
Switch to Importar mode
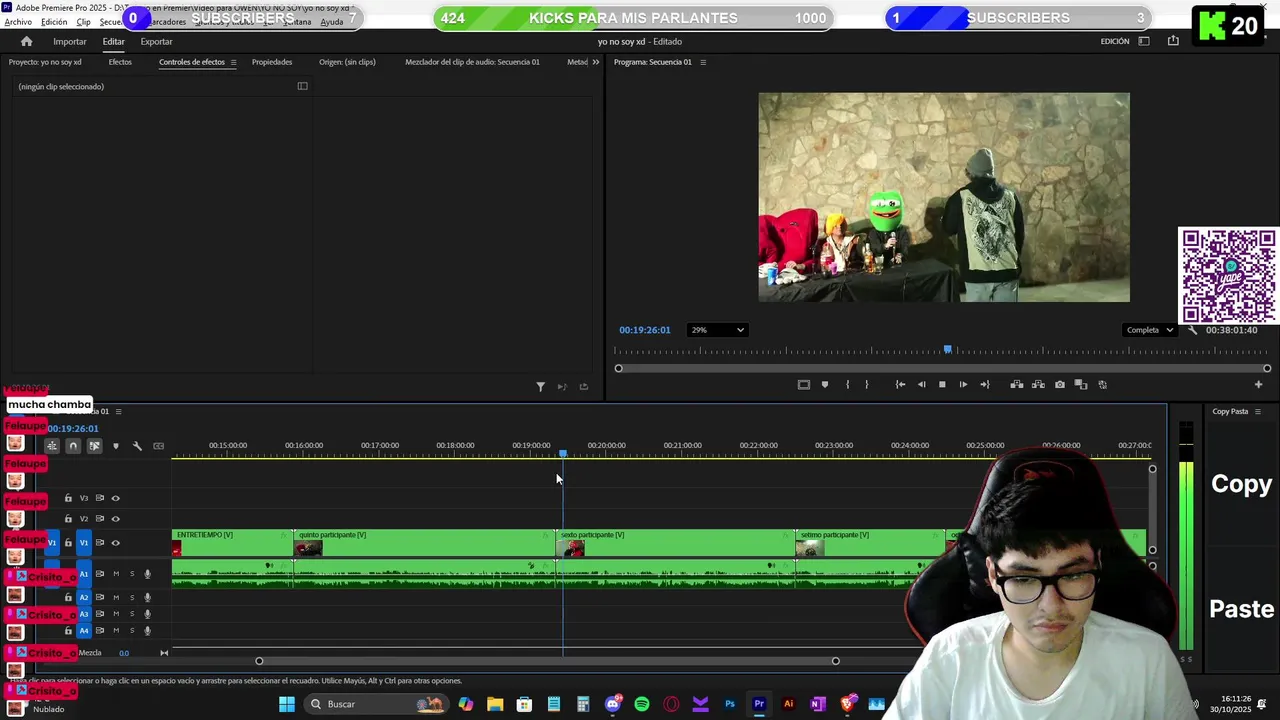click(70, 41)
